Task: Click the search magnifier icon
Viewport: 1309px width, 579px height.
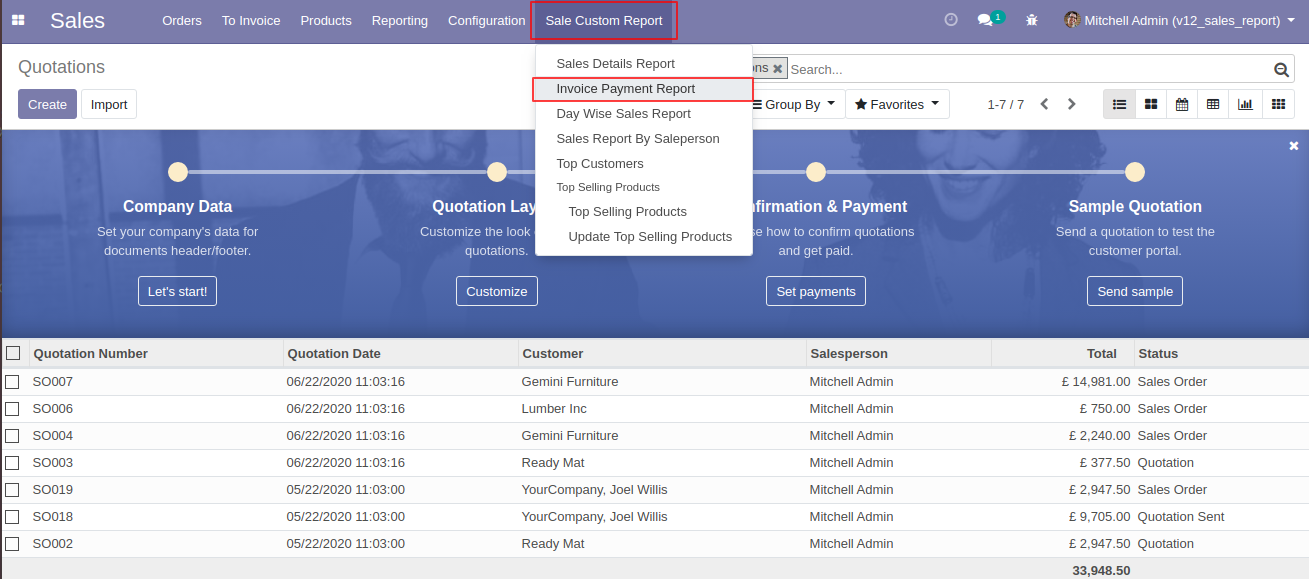Action: [1281, 69]
